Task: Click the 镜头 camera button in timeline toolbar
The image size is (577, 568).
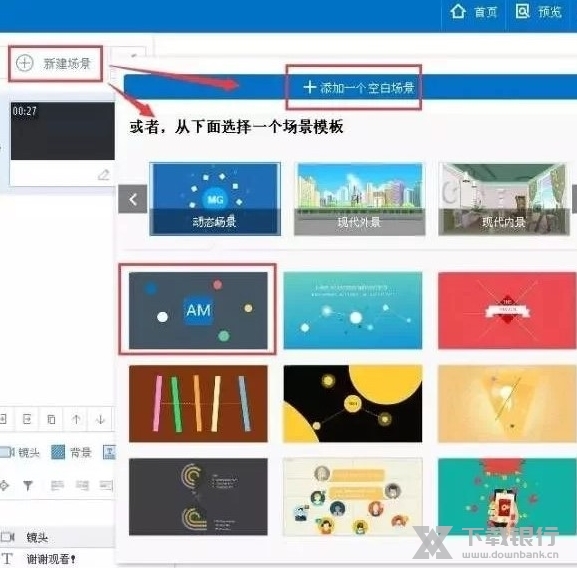Action: pos(20,452)
